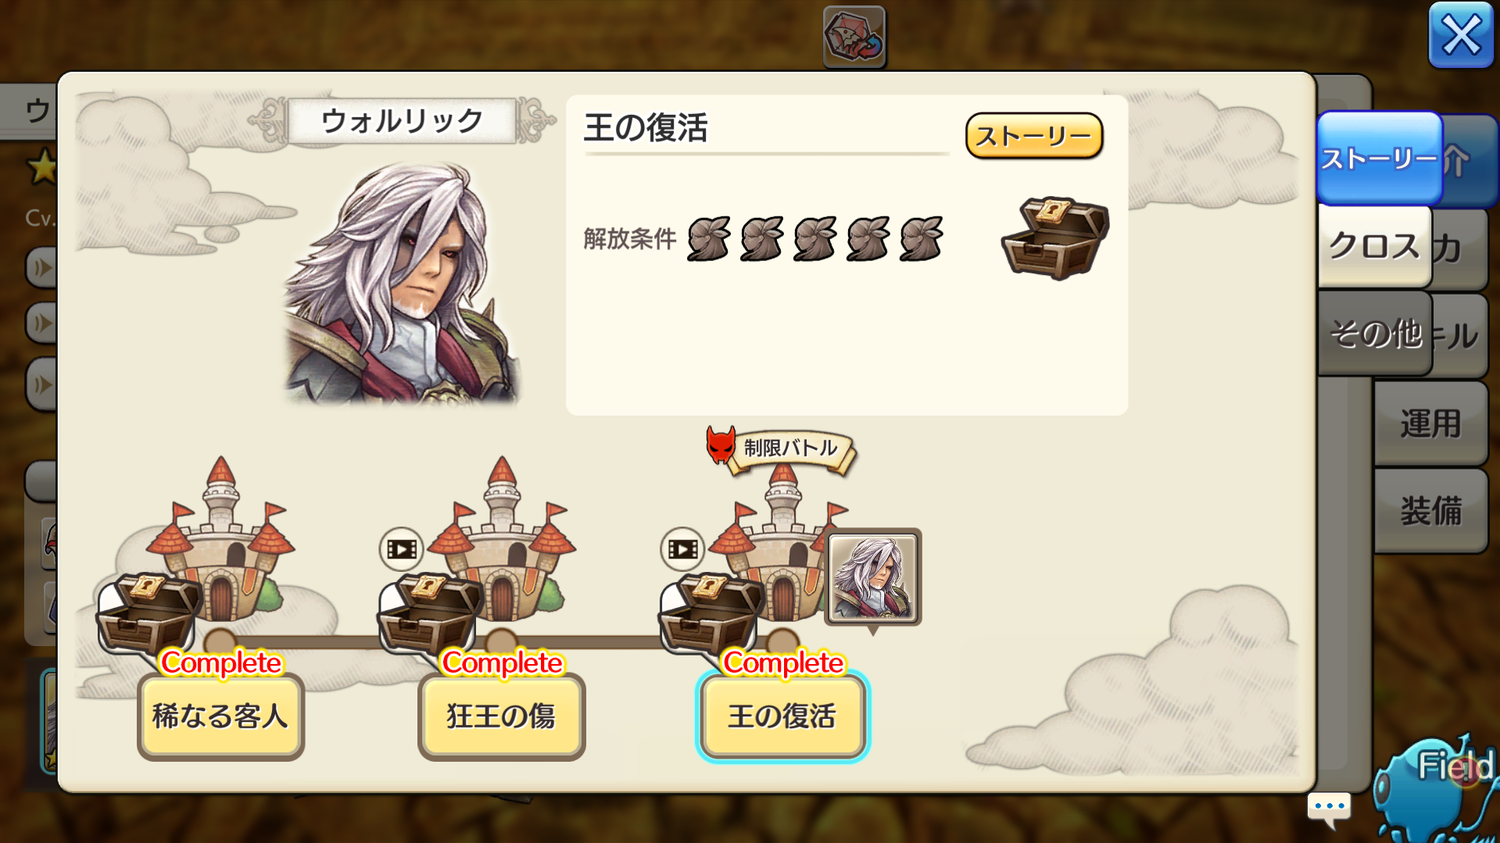The height and width of the screenshot is (843, 1500).
Task: Open the treasure chest at 狂王の傷 stage
Action: coord(429,612)
